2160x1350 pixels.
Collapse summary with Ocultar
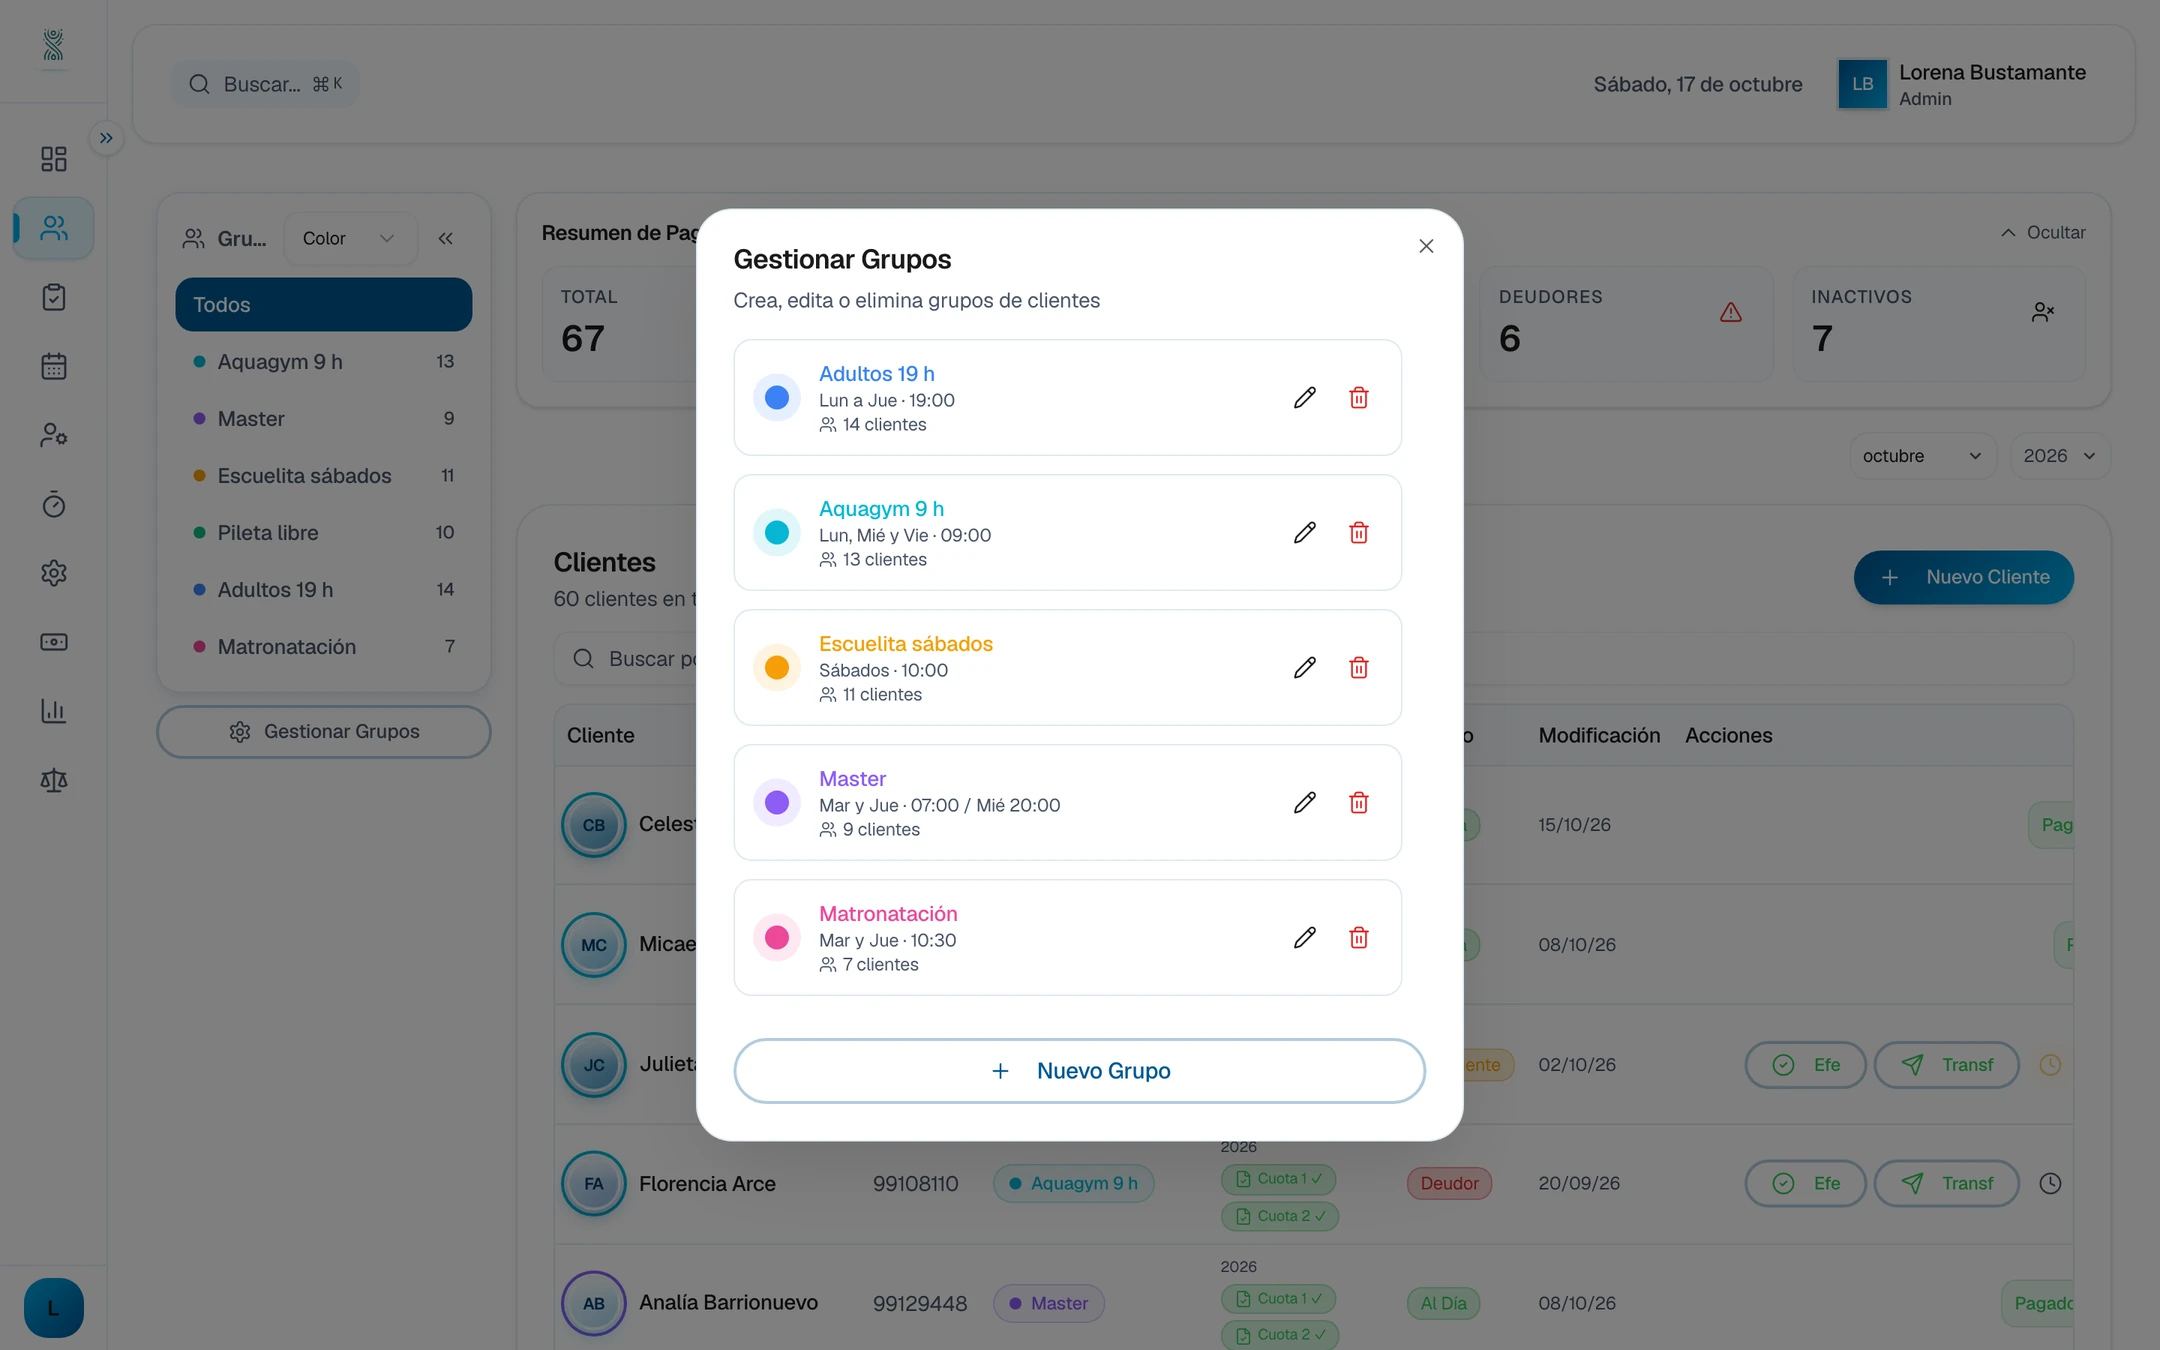(x=2043, y=232)
